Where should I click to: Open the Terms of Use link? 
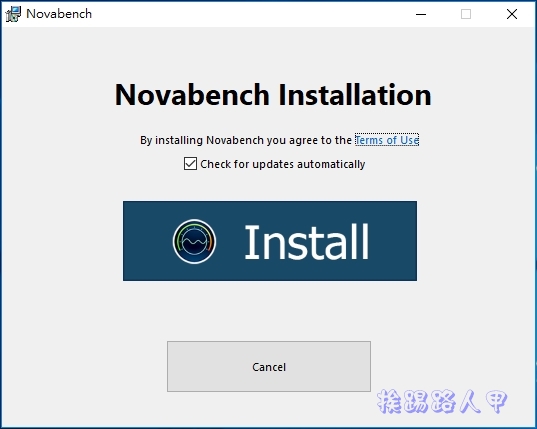pos(387,140)
